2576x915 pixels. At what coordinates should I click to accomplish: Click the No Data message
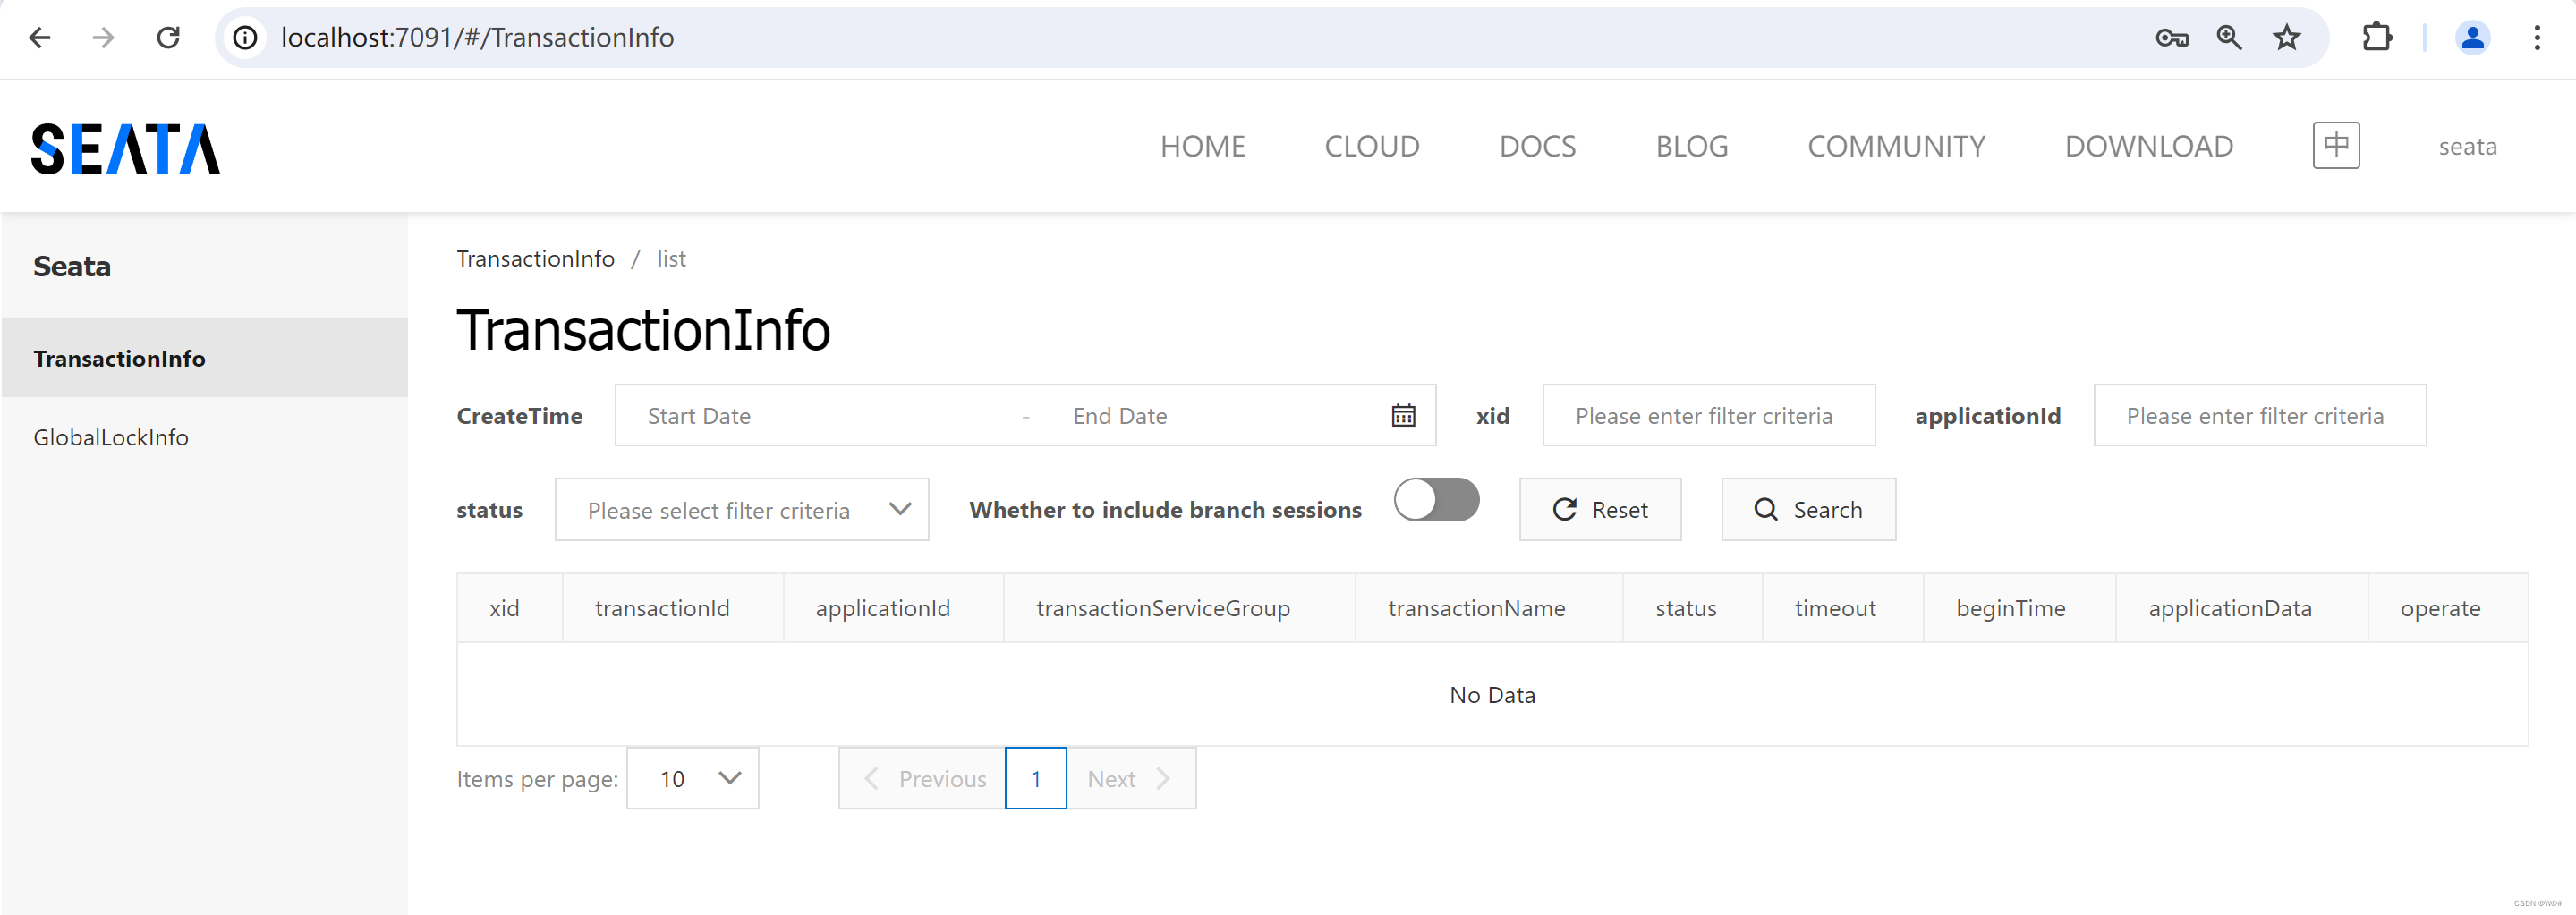pyautogui.click(x=1492, y=695)
